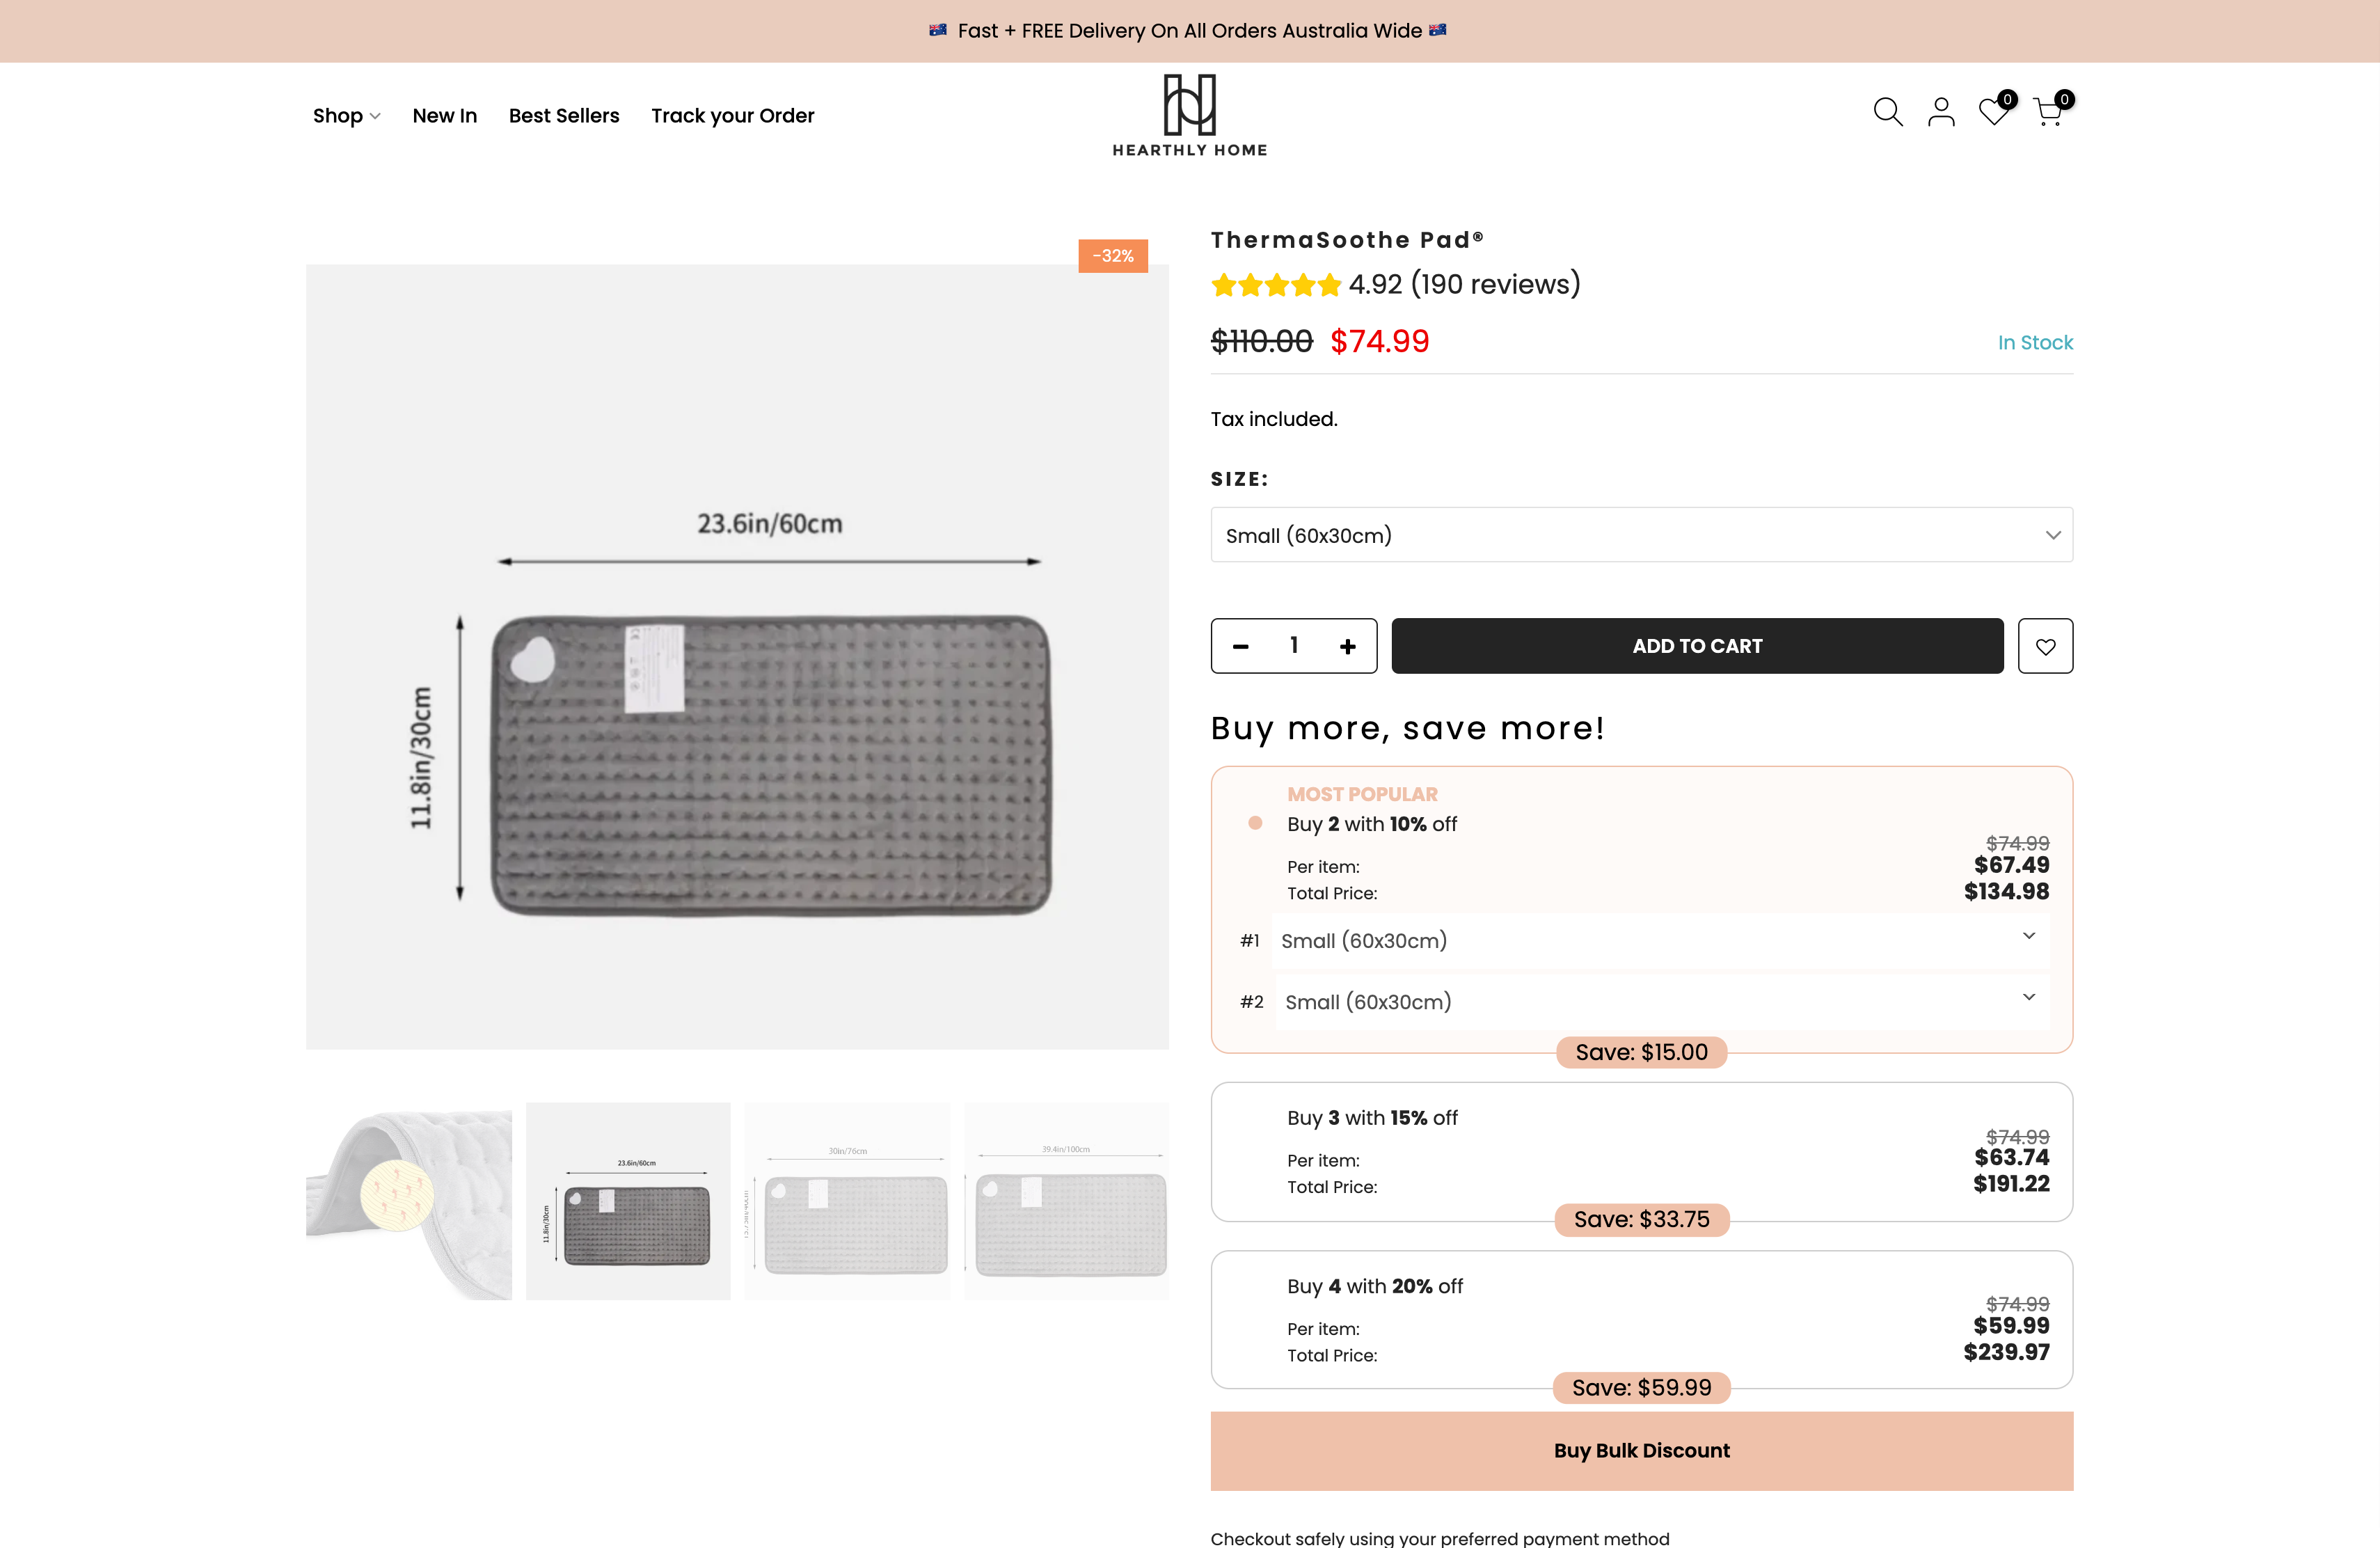Go to the Best Sellers section
Viewport: 2380px width, 1548px height.
[563, 115]
